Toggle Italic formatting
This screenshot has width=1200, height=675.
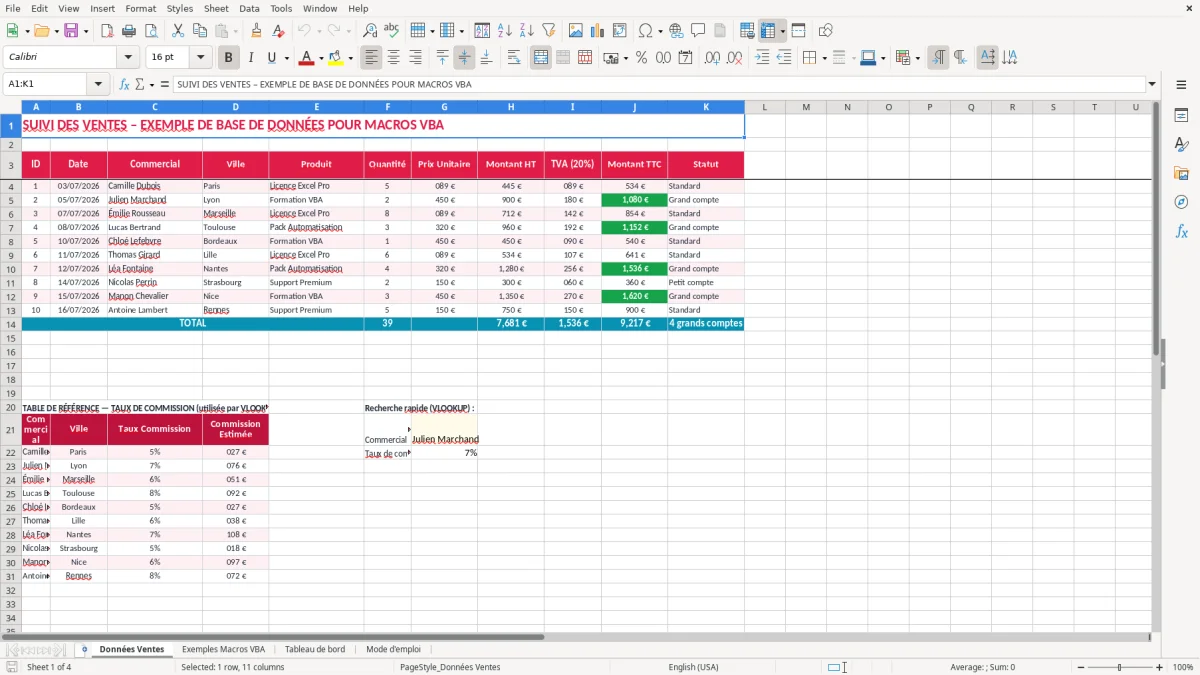(x=251, y=58)
